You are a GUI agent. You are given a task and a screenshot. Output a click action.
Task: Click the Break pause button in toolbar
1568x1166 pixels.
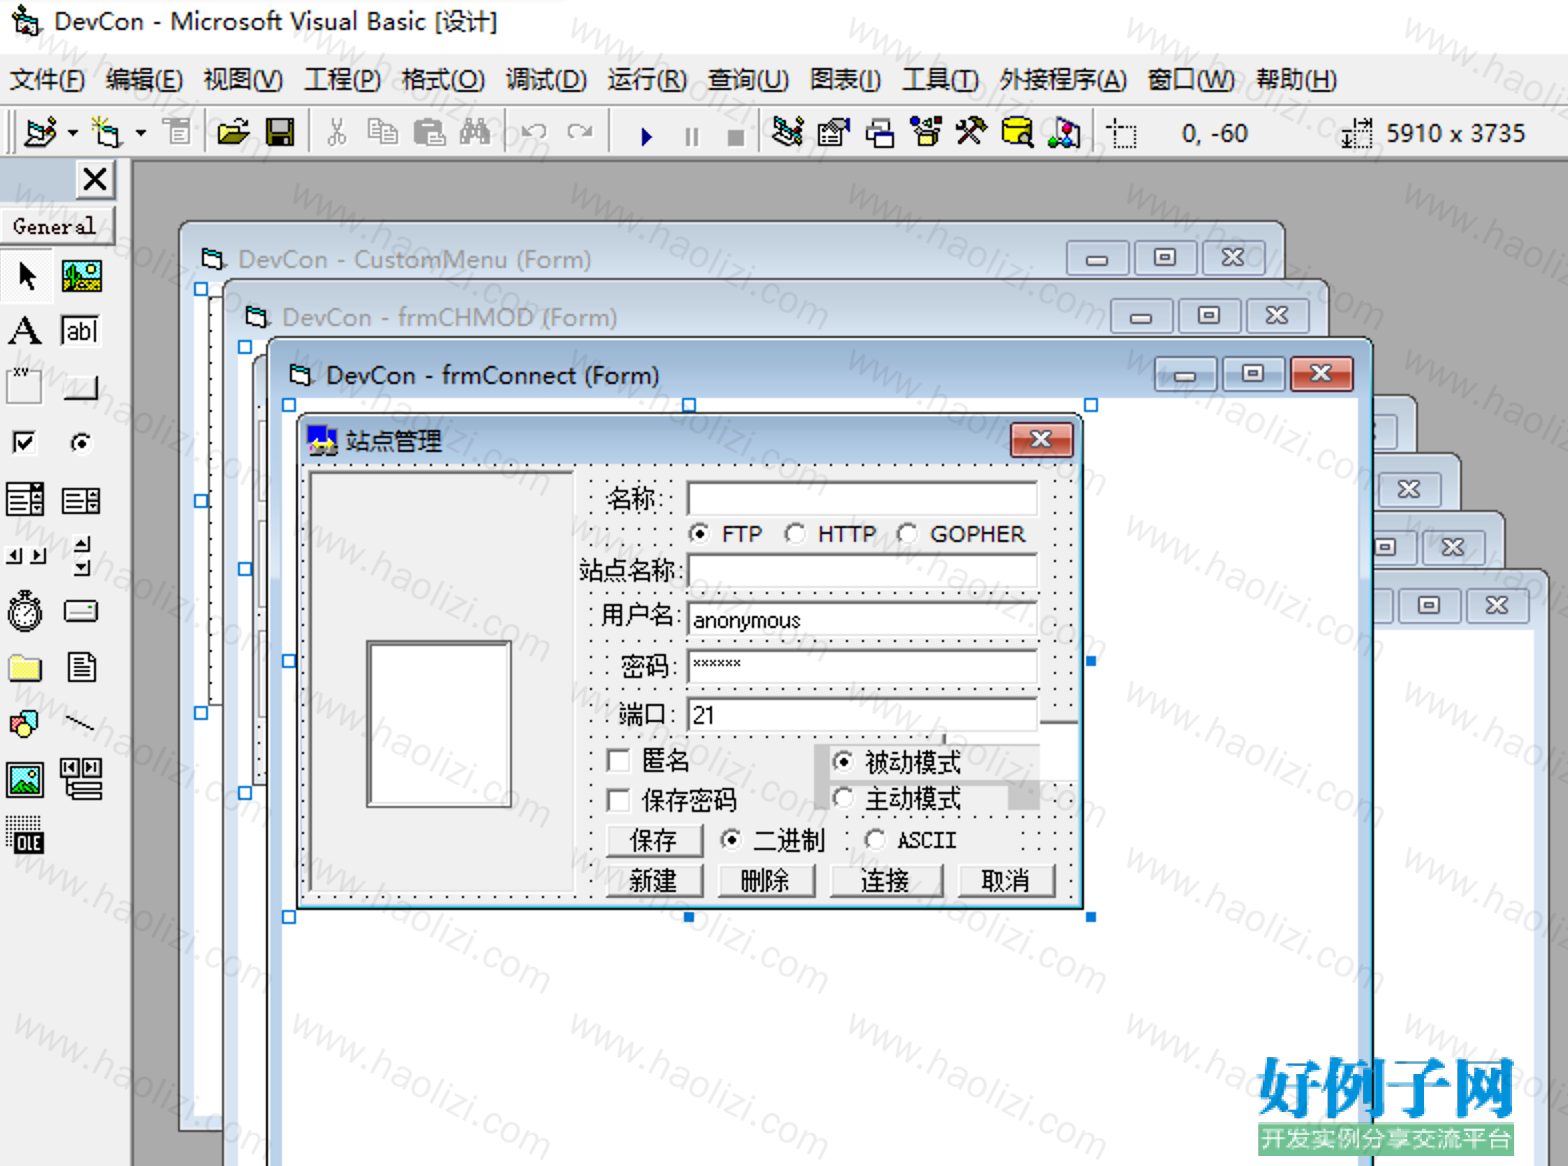pyautogui.click(x=691, y=136)
